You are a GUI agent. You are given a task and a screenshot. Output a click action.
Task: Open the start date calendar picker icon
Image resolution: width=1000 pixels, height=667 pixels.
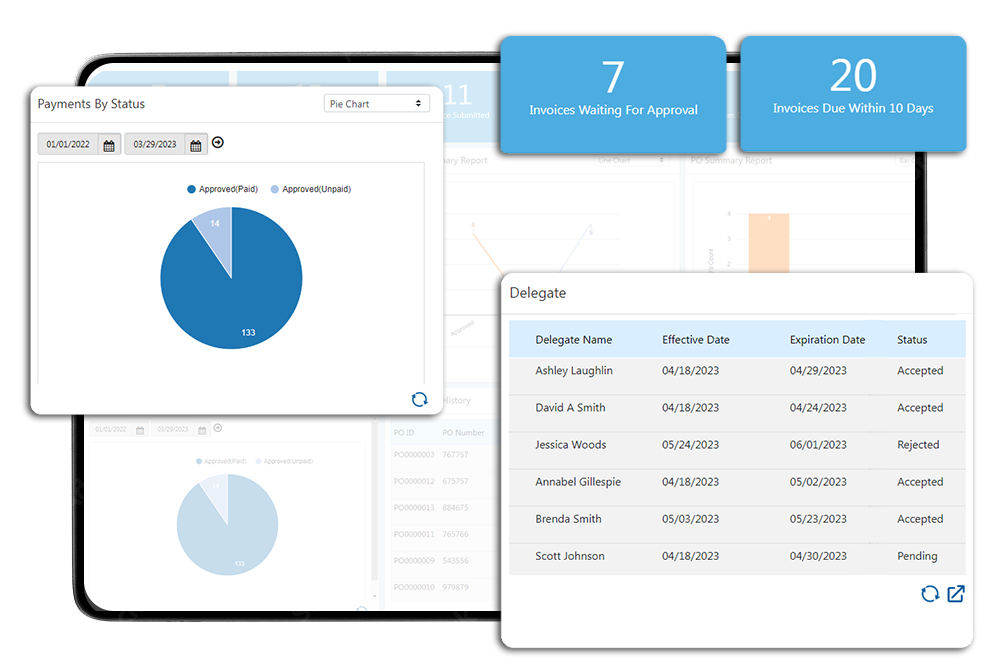pyautogui.click(x=109, y=145)
